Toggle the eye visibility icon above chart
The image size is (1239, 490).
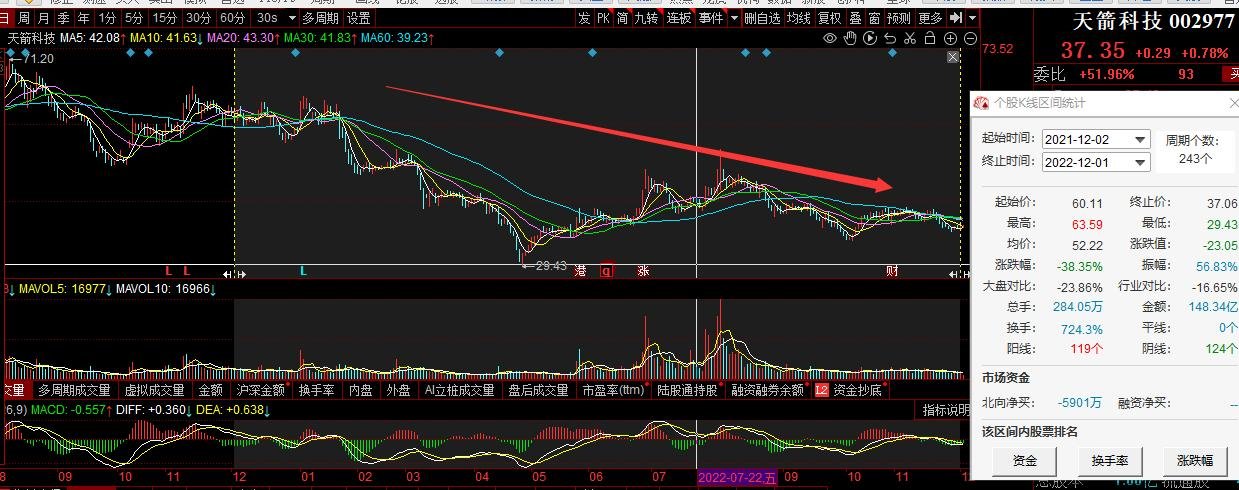coord(830,38)
